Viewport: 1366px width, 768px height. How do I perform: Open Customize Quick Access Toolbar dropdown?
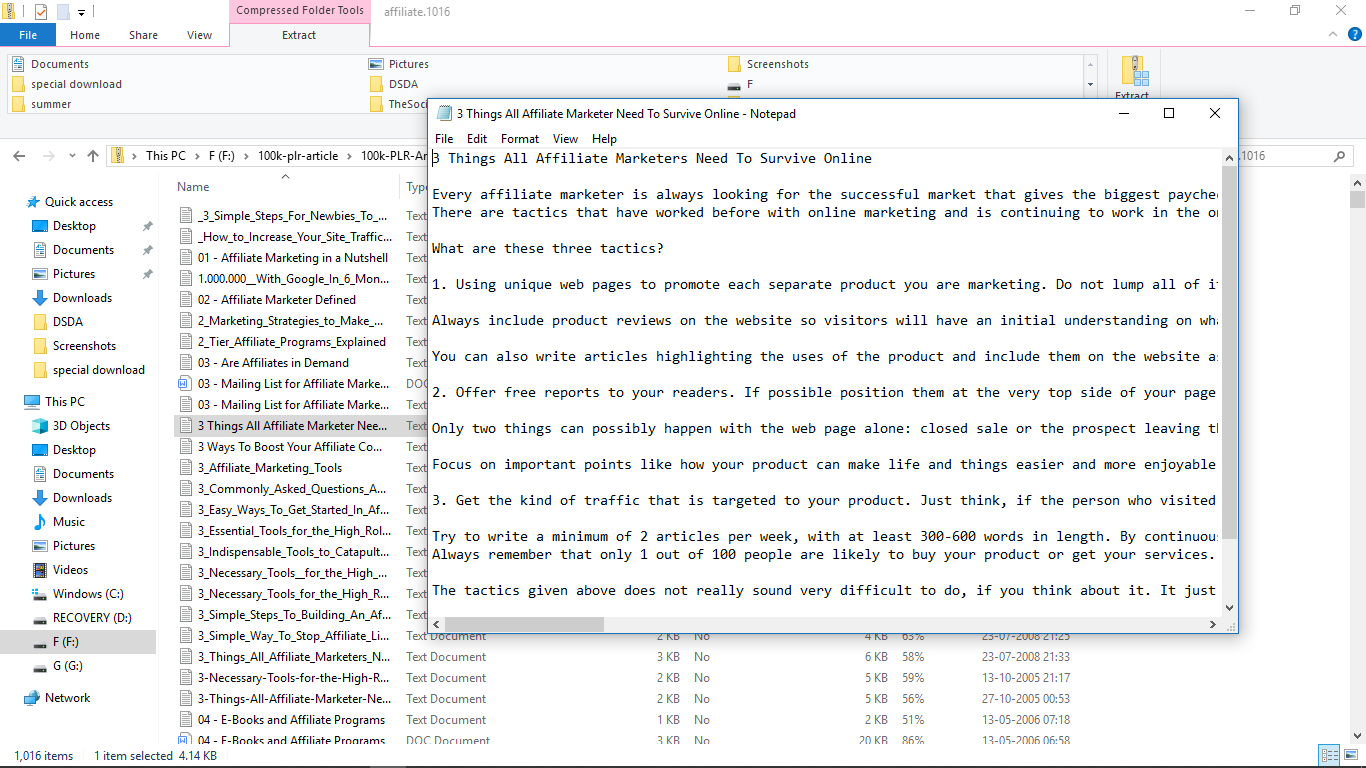pos(81,13)
